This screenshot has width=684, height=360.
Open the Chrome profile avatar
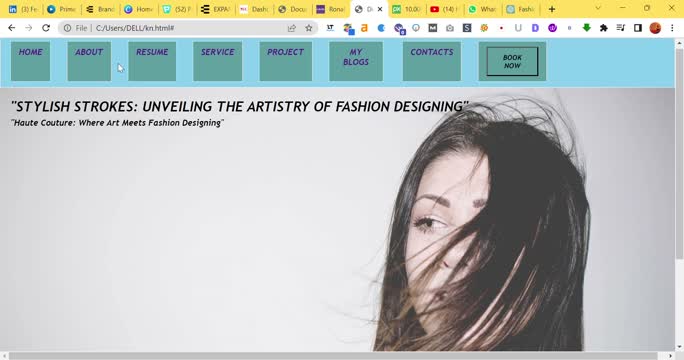655,28
